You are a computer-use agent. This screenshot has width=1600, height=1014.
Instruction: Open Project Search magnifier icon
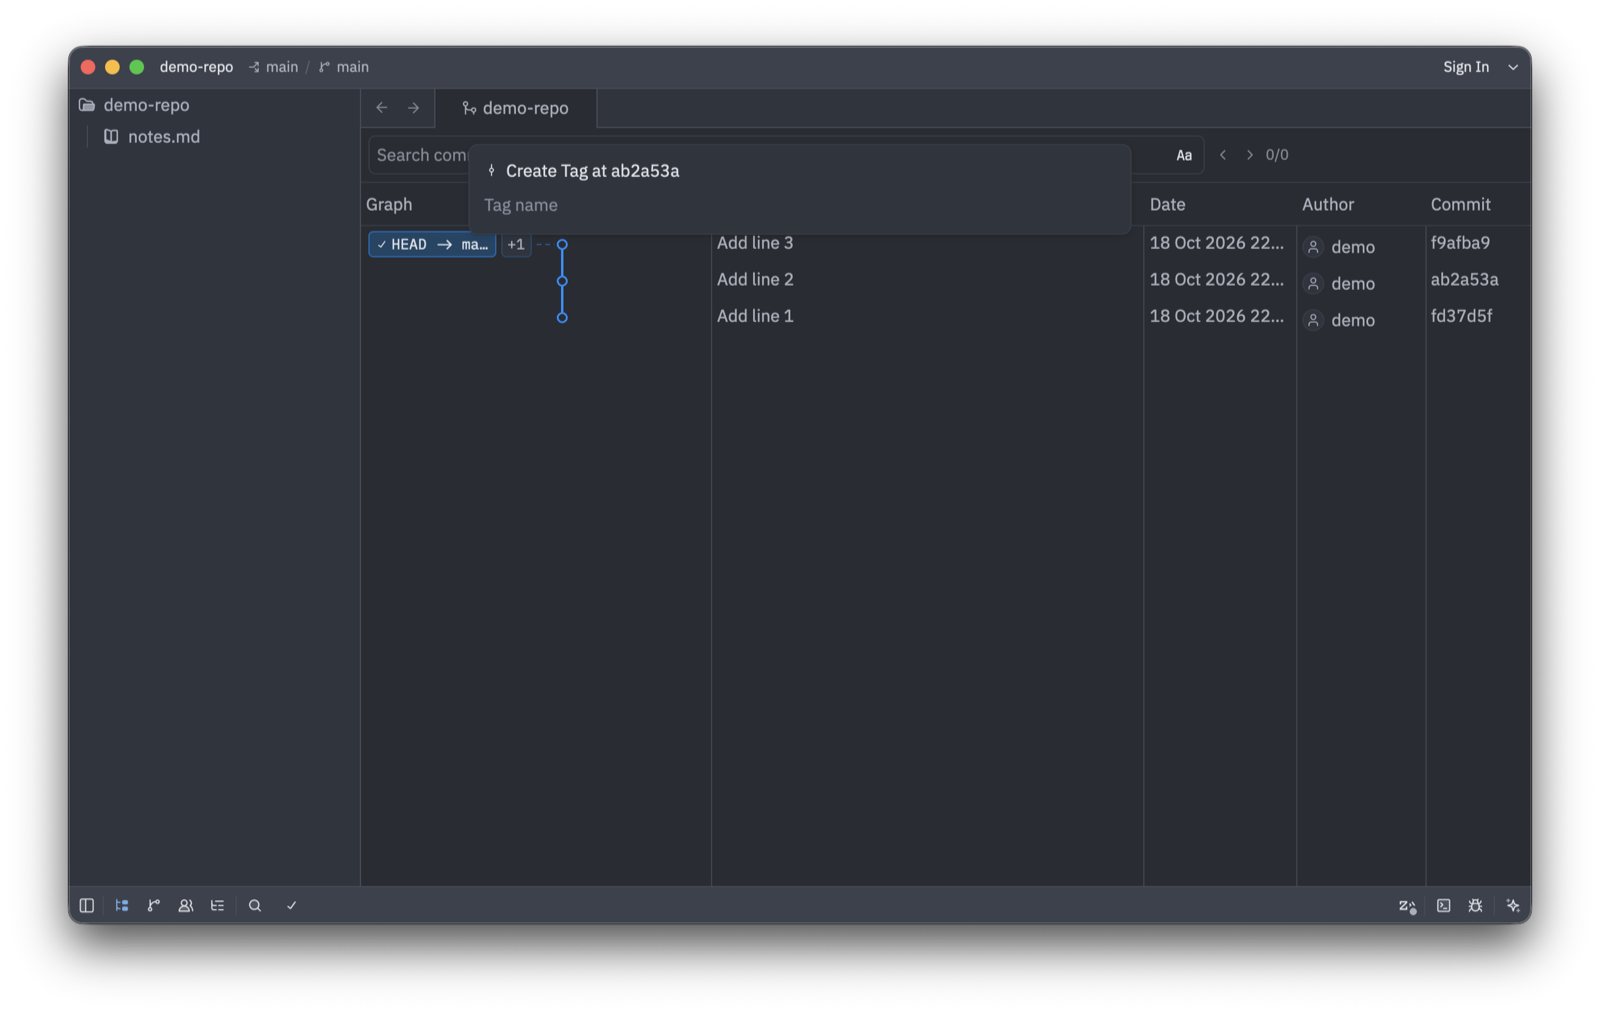click(x=255, y=905)
